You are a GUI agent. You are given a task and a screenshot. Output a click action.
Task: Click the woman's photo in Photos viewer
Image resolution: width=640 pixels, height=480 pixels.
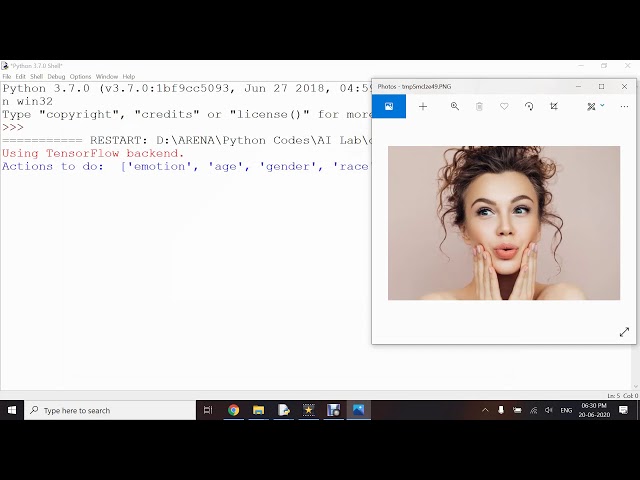coord(504,223)
